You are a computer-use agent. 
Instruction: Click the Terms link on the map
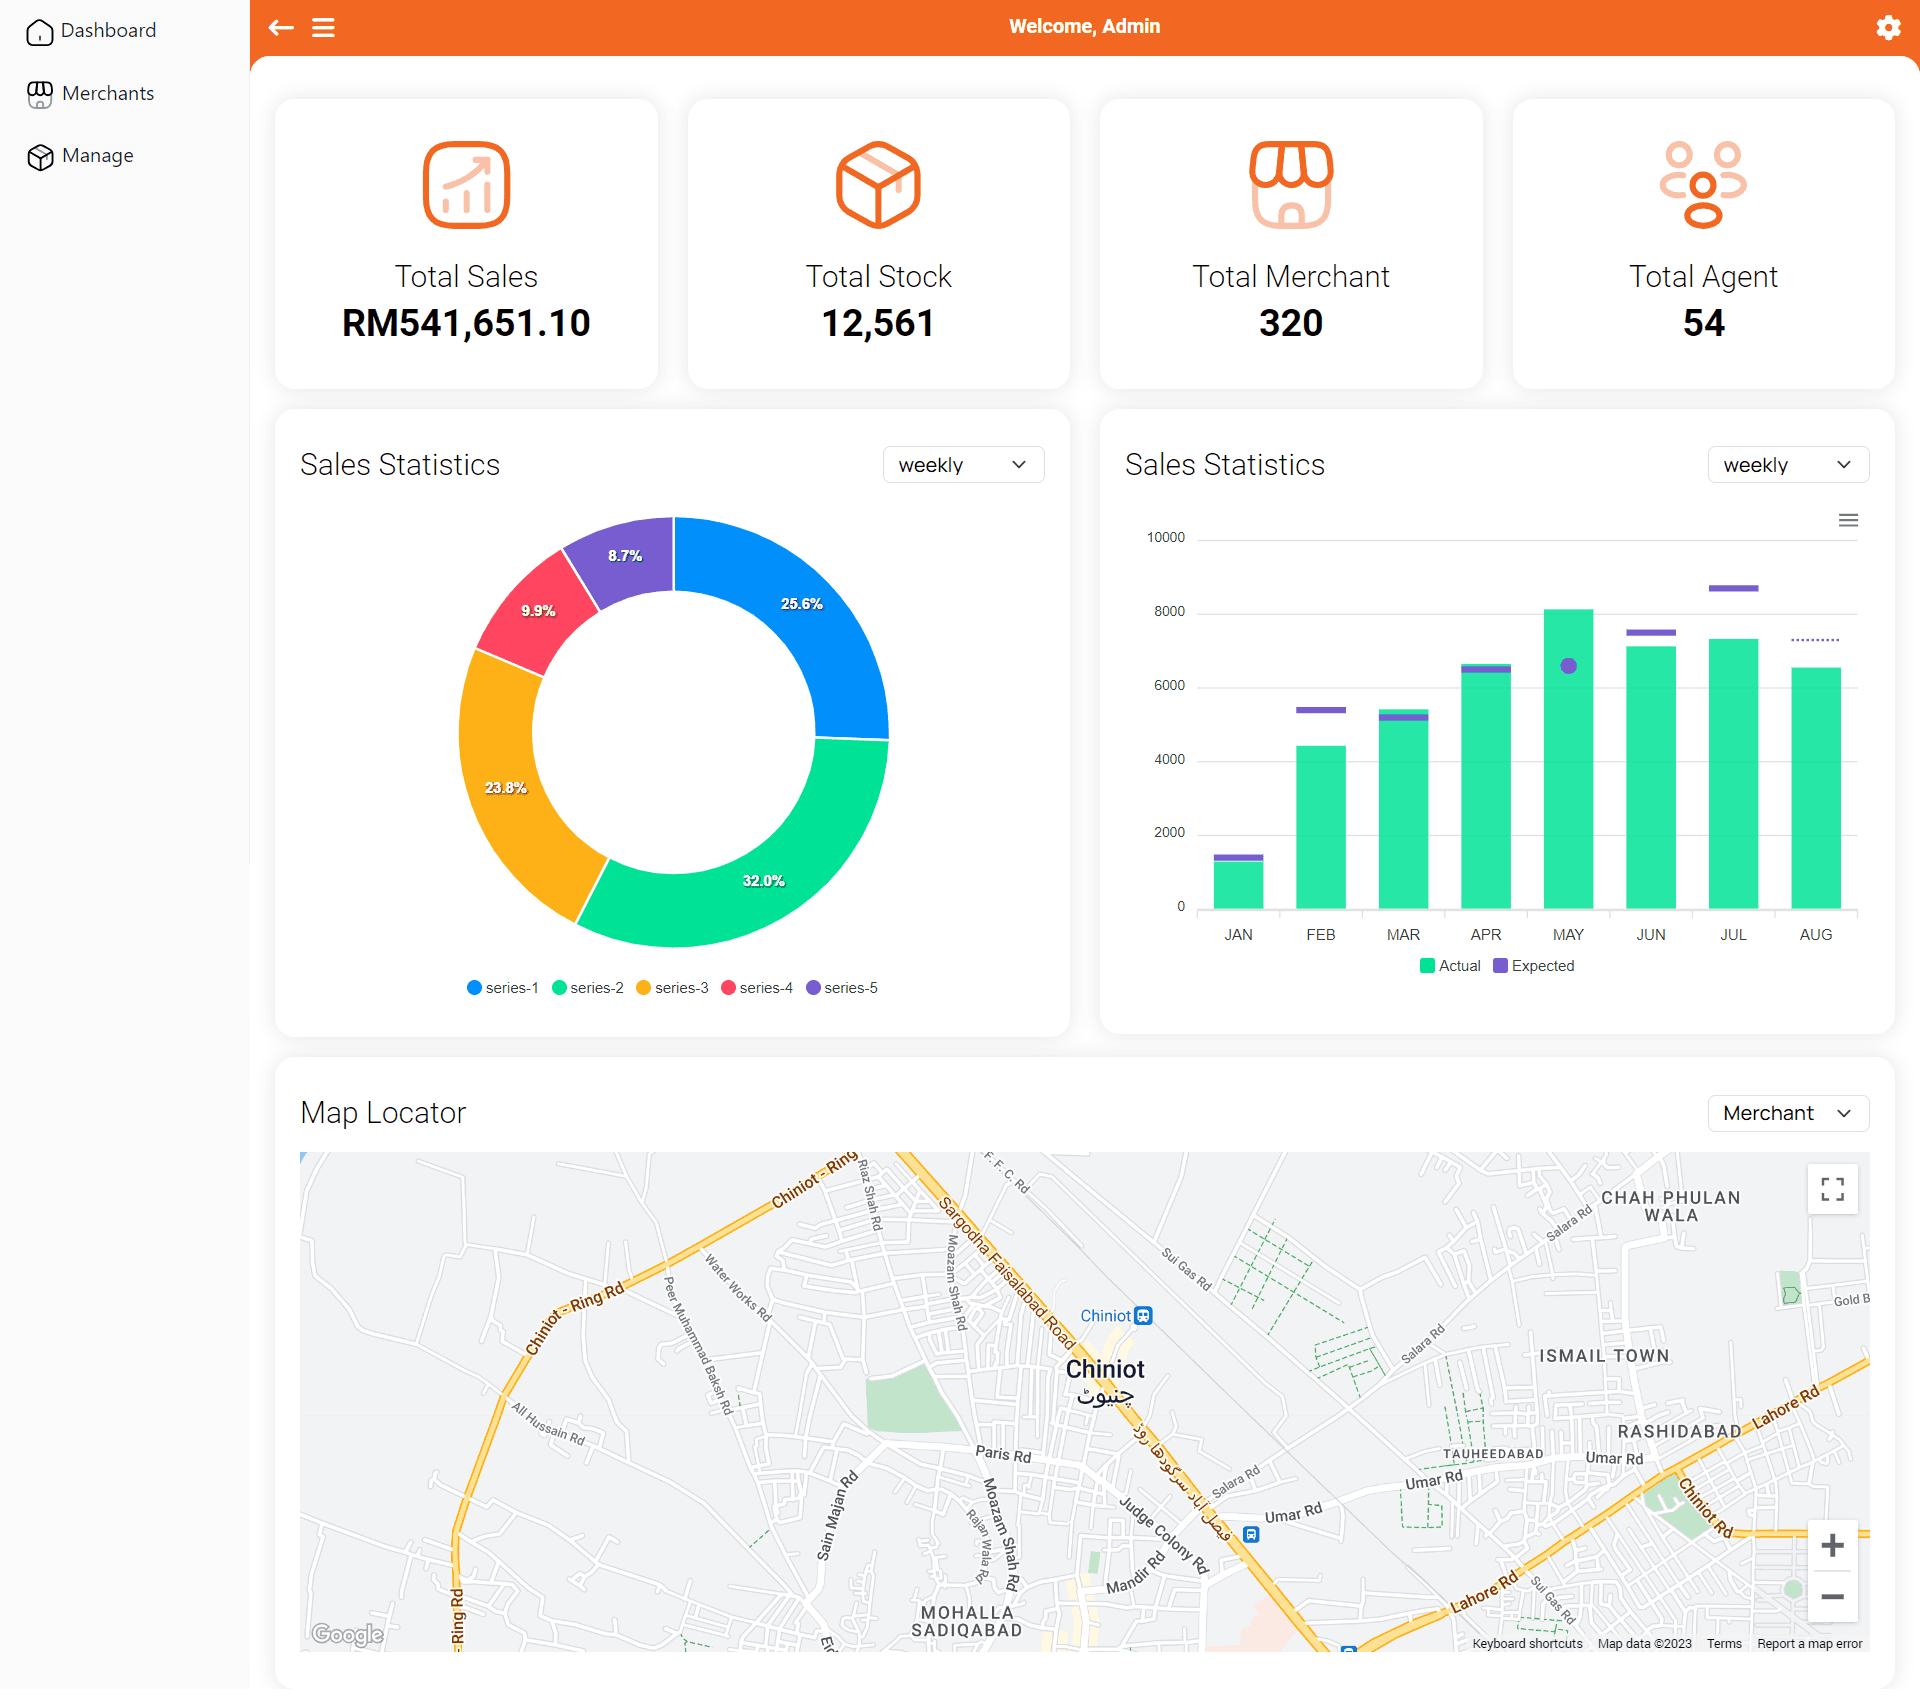click(x=1723, y=1643)
